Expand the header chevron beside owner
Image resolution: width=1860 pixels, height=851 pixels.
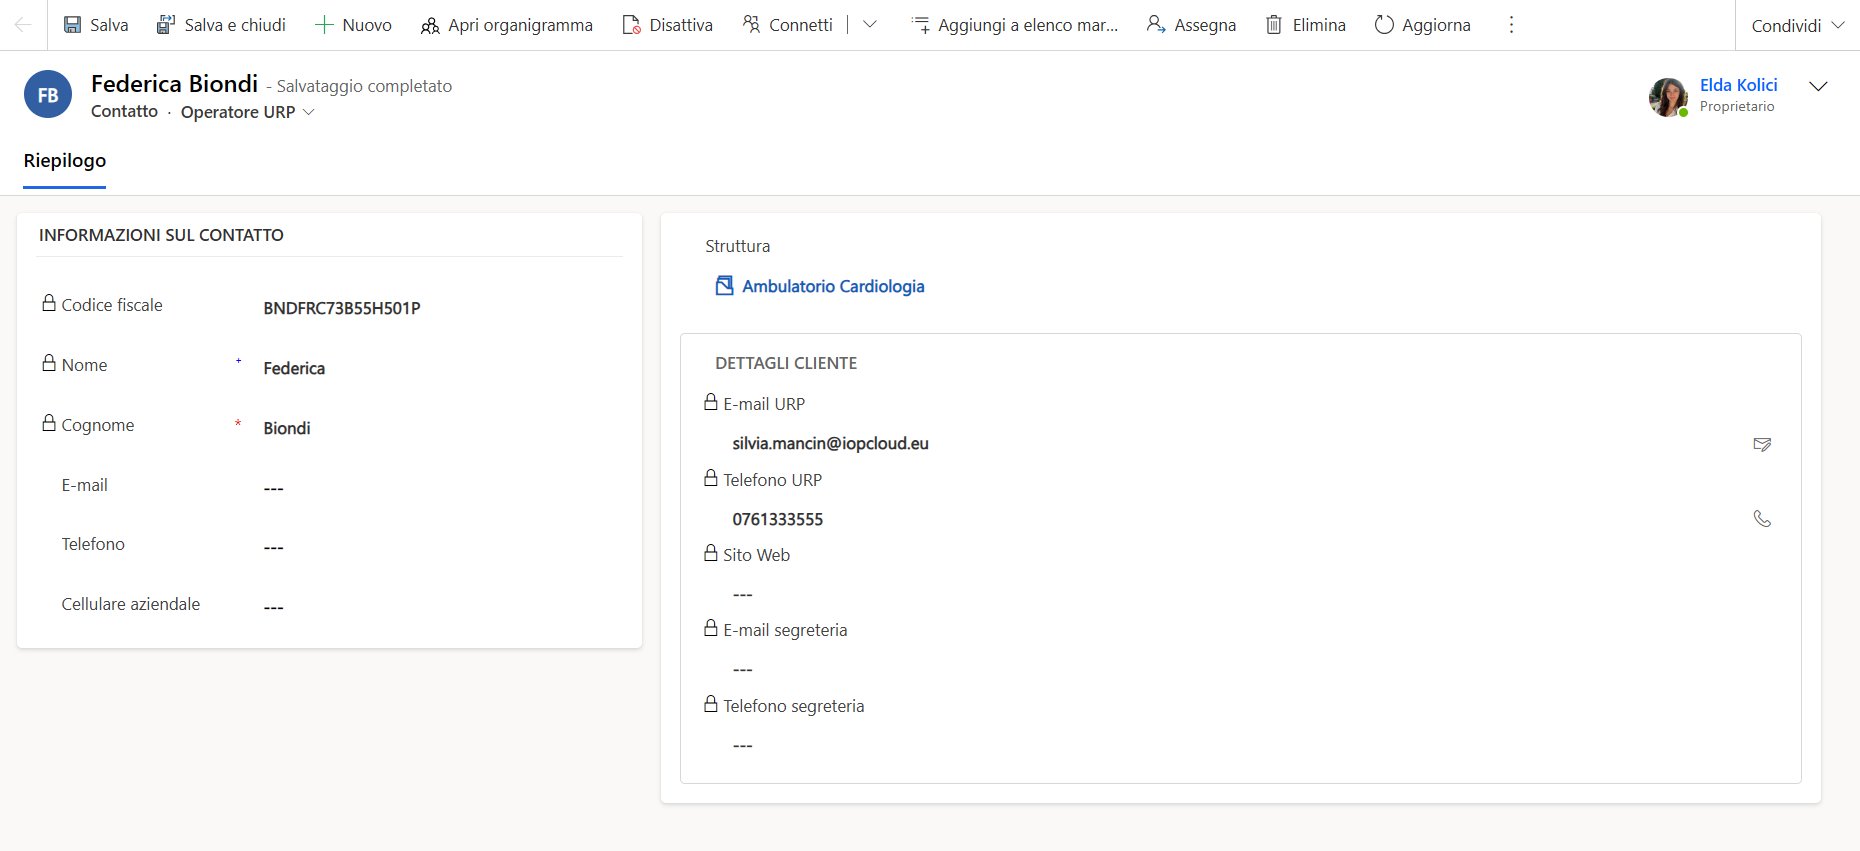click(1818, 86)
